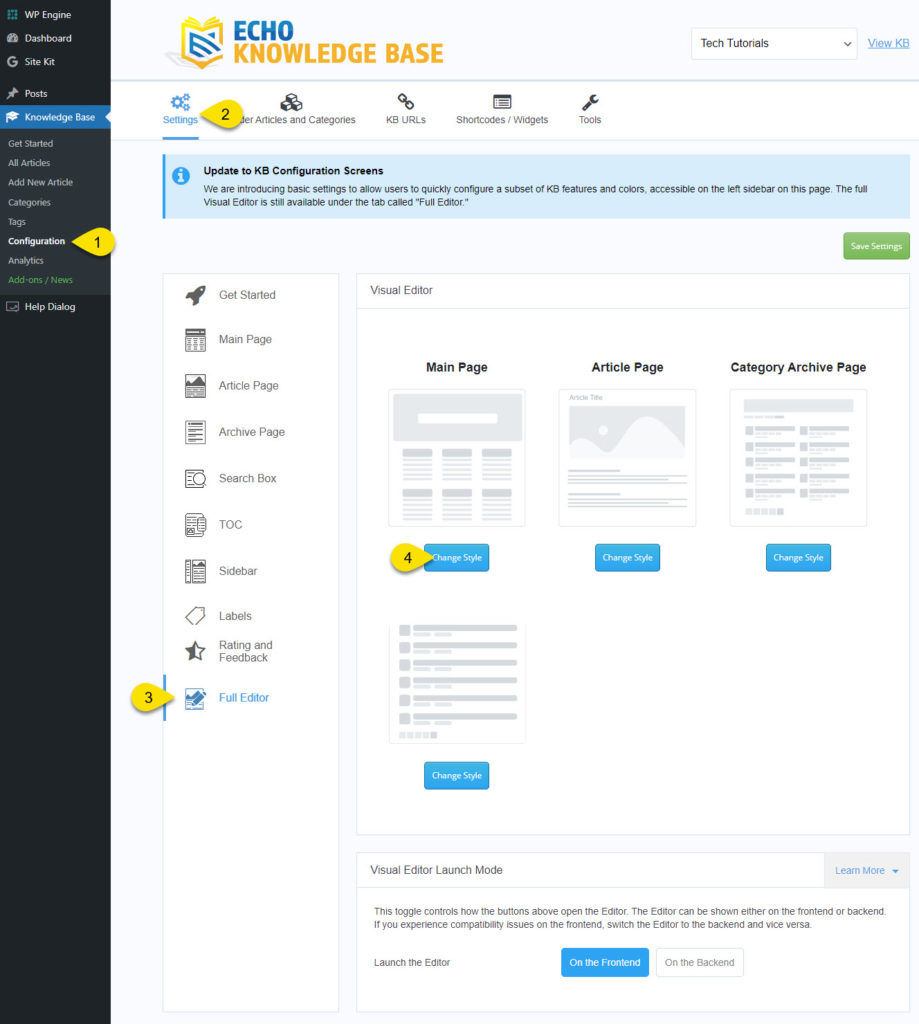The image size is (919, 1024).
Task: Open the Shortcodes / Widgets tab
Action: [x=504, y=108]
